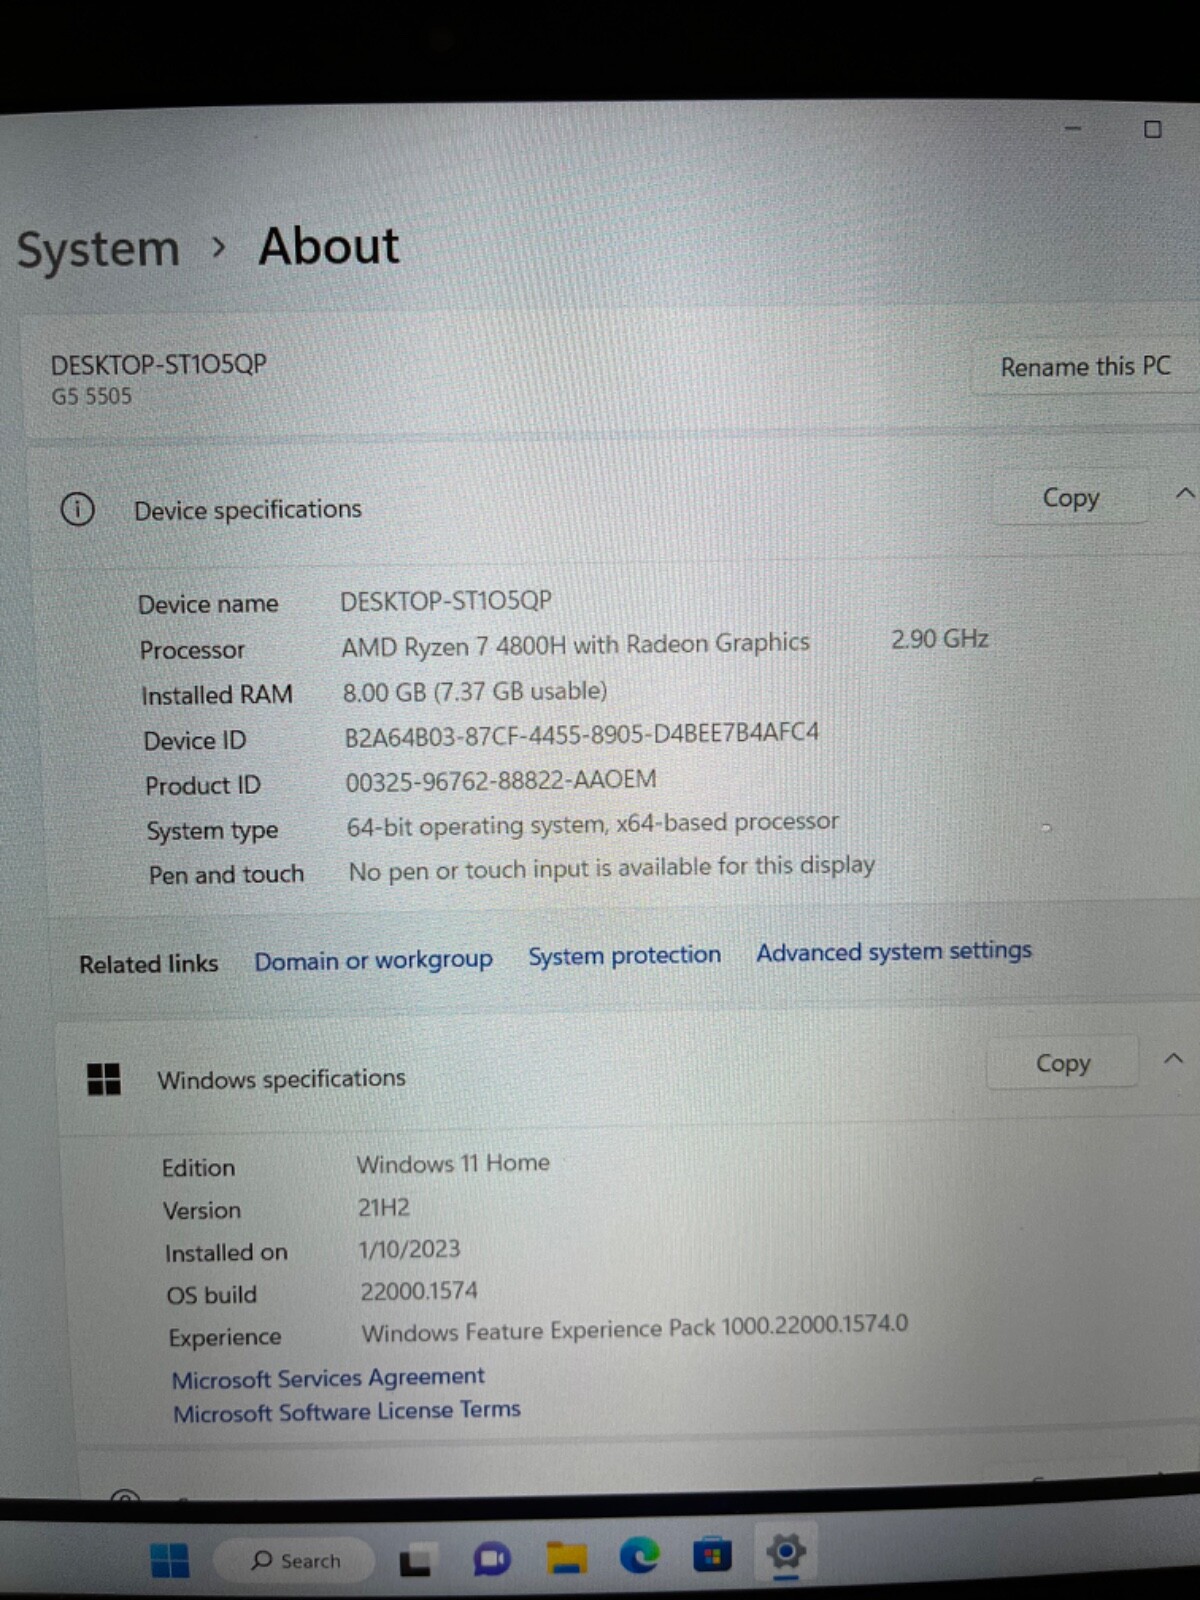Viewport: 1200px width, 1600px height.
Task: Collapse the Device specifications section
Action: tap(1184, 493)
